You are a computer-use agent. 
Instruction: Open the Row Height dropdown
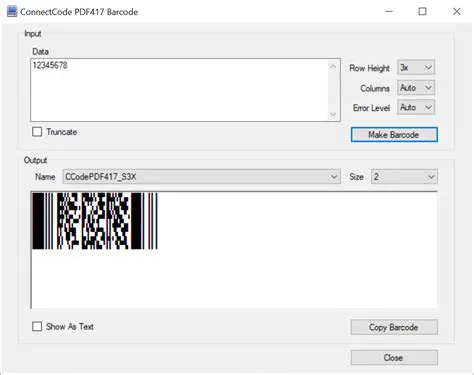pyautogui.click(x=416, y=68)
